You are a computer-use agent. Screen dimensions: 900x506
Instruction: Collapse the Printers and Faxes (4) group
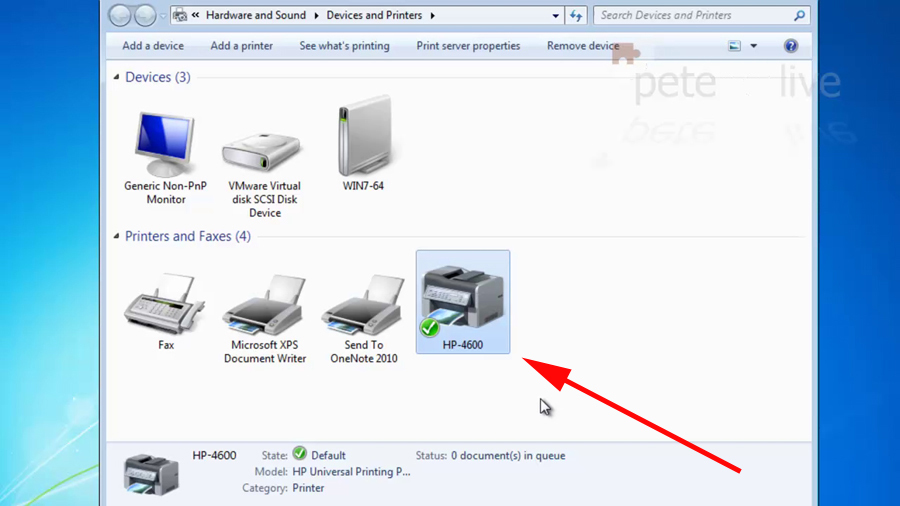coord(117,236)
